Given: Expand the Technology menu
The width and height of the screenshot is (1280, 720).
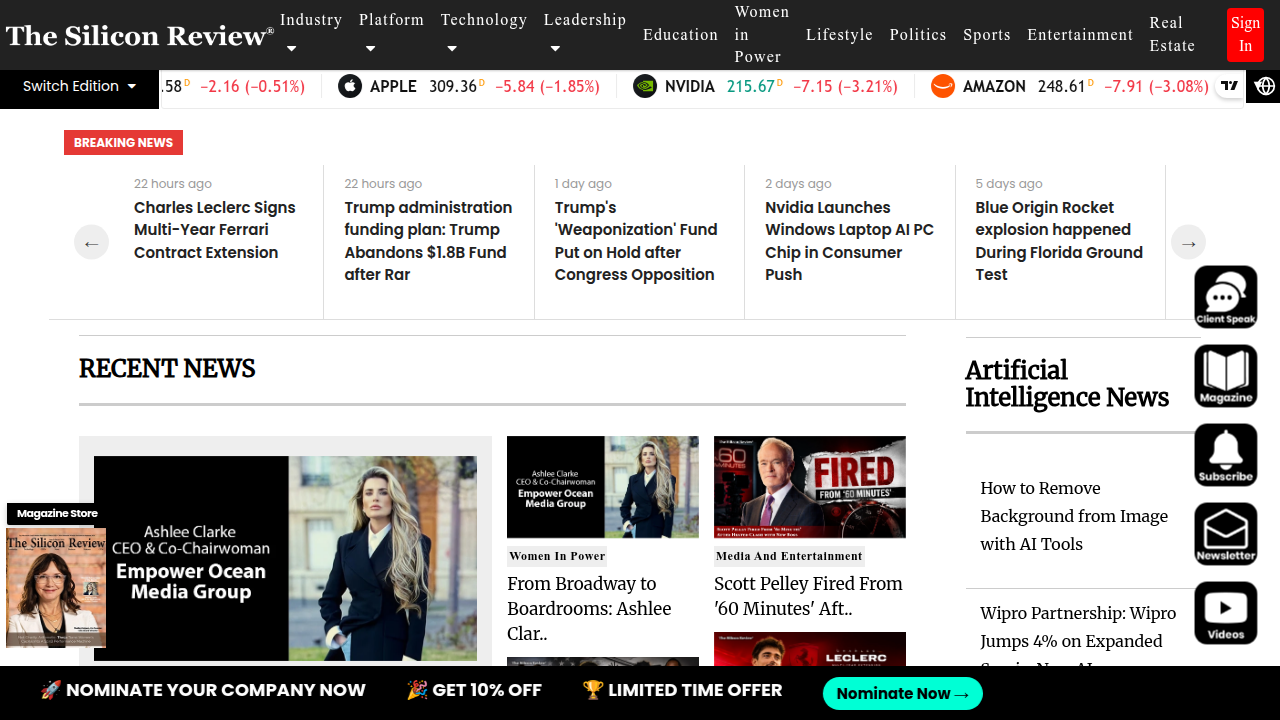Looking at the screenshot, I should 484,33.
